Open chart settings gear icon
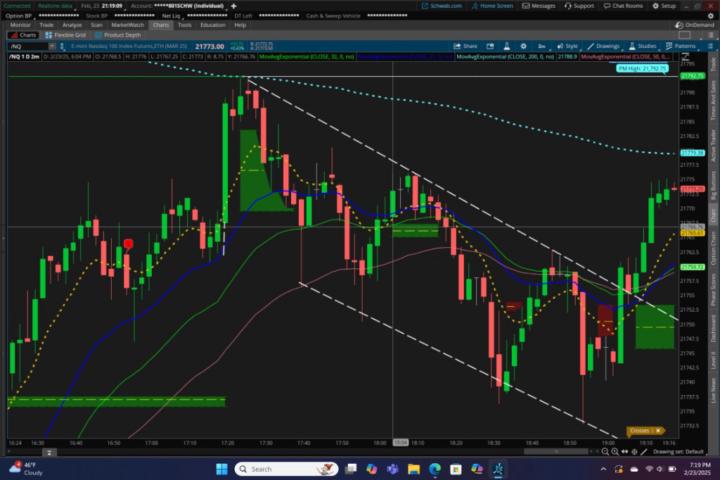The width and height of the screenshot is (720, 480). click(x=523, y=46)
